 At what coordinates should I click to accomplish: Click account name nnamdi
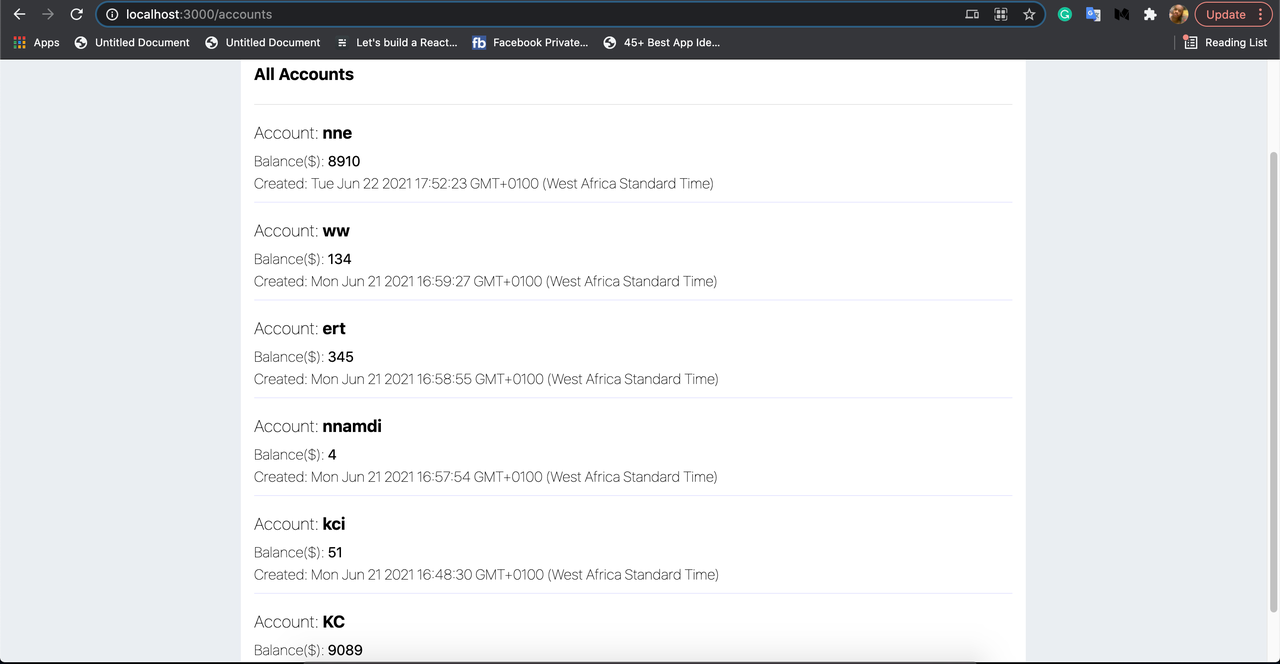click(352, 426)
